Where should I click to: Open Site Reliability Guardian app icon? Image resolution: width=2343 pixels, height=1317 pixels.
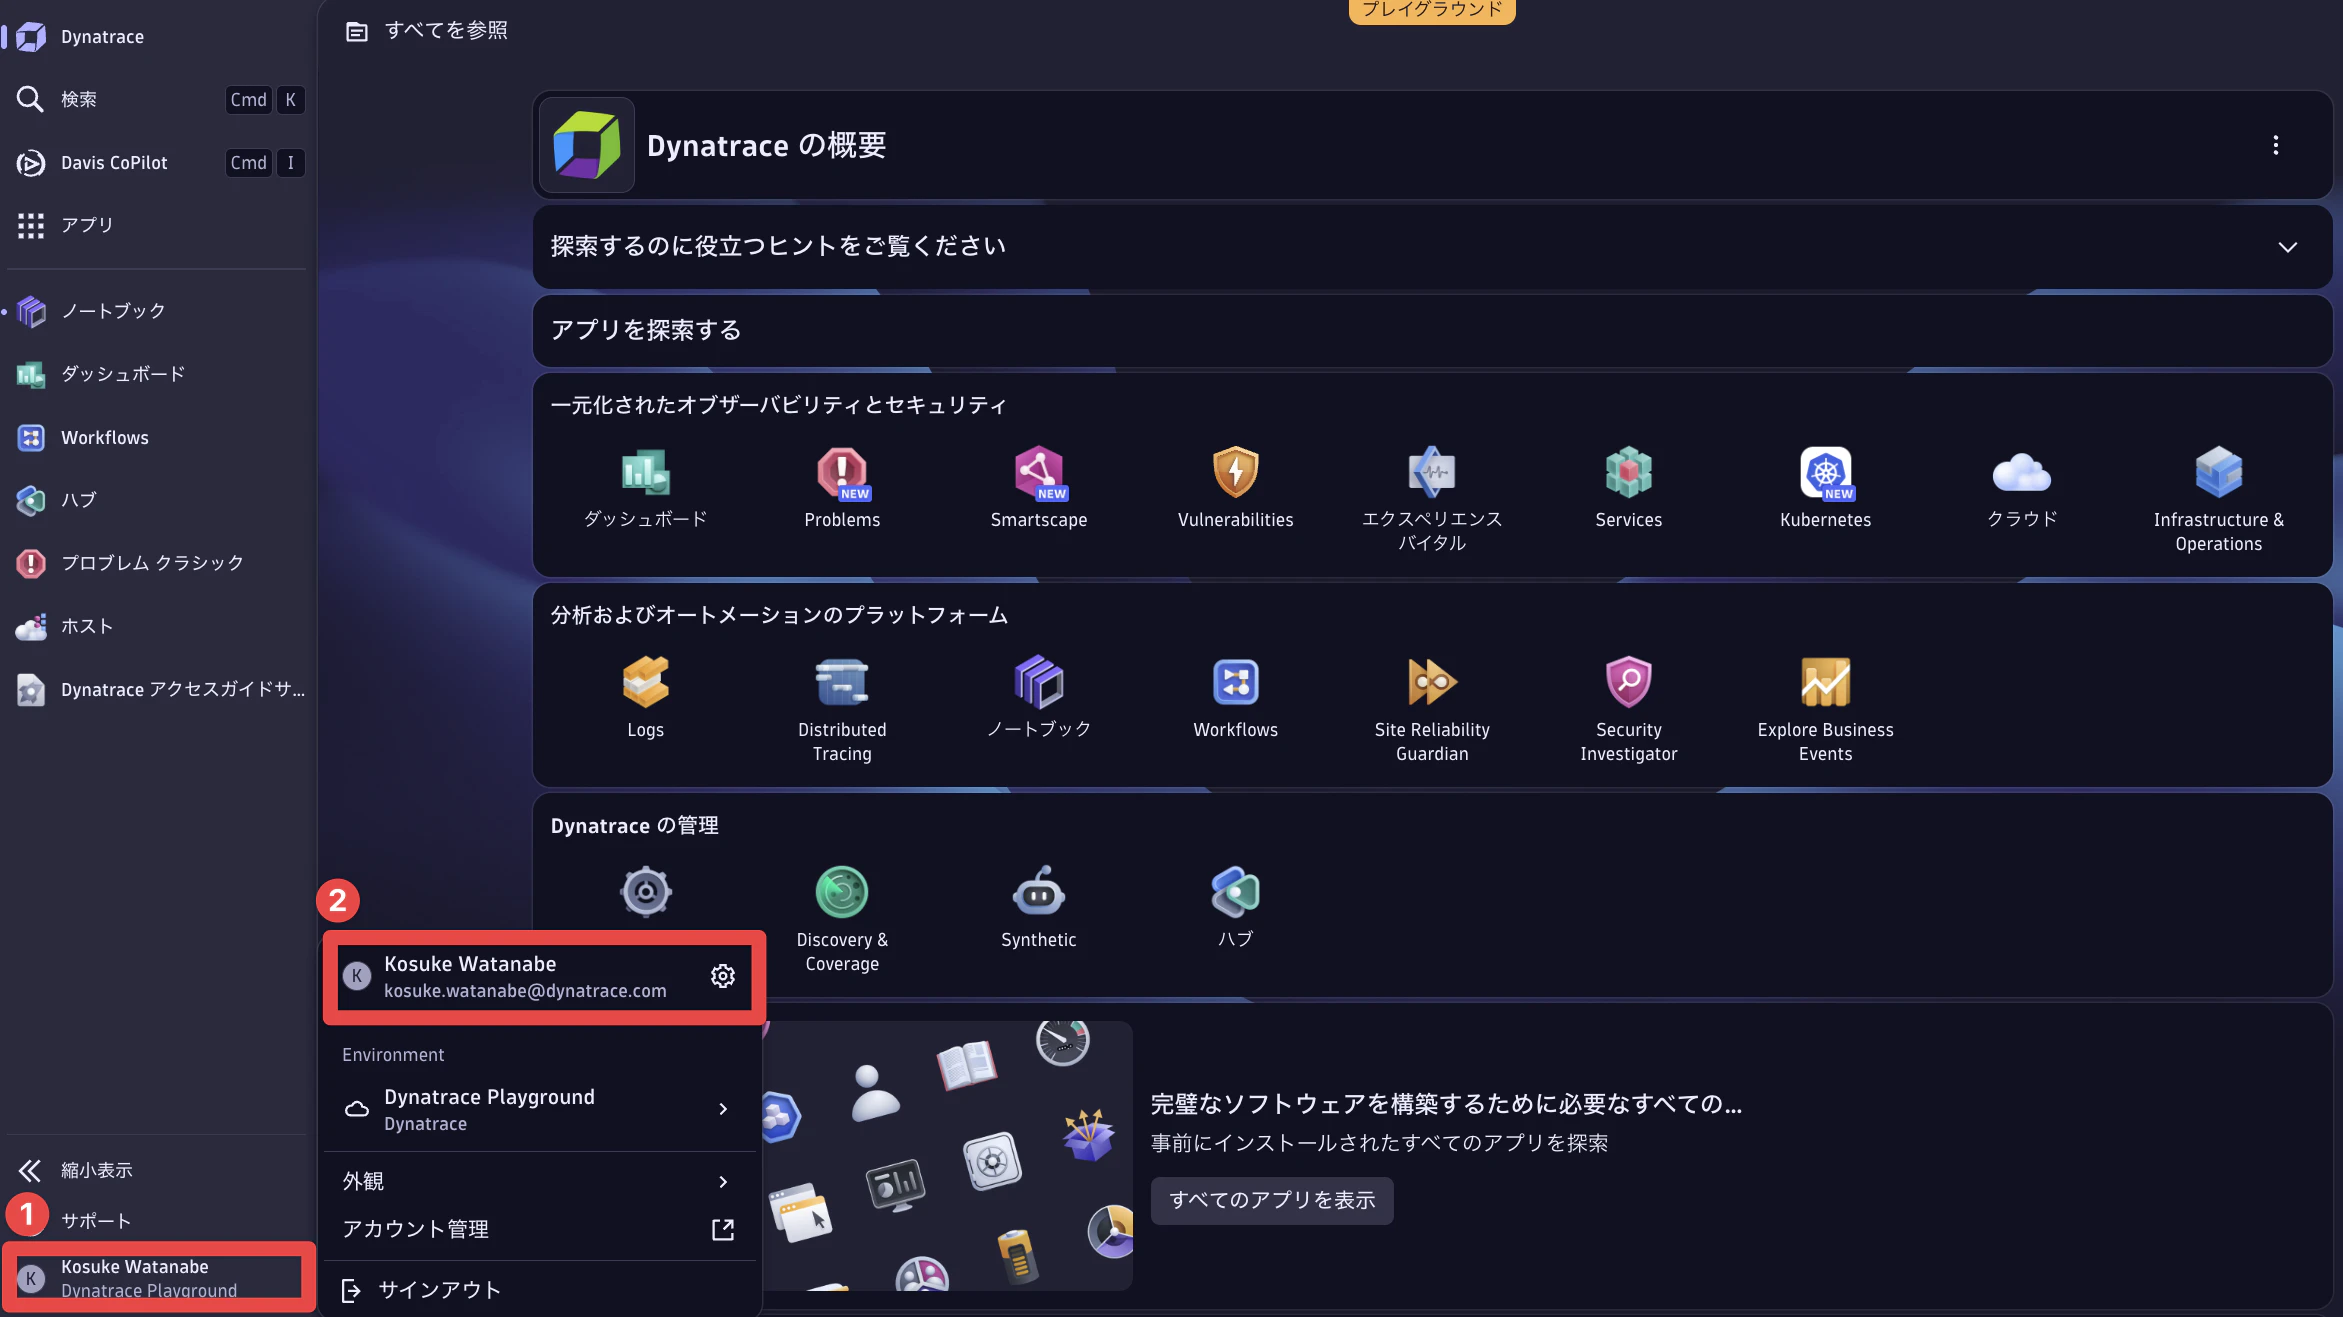[x=1432, y=682]
